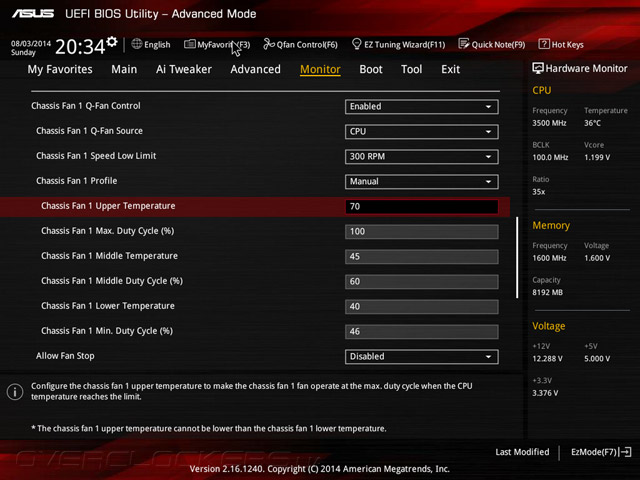Click the Middle Temperature value field showing 45
The height and width of the screenshot is (480, 640).
(422, 256)
